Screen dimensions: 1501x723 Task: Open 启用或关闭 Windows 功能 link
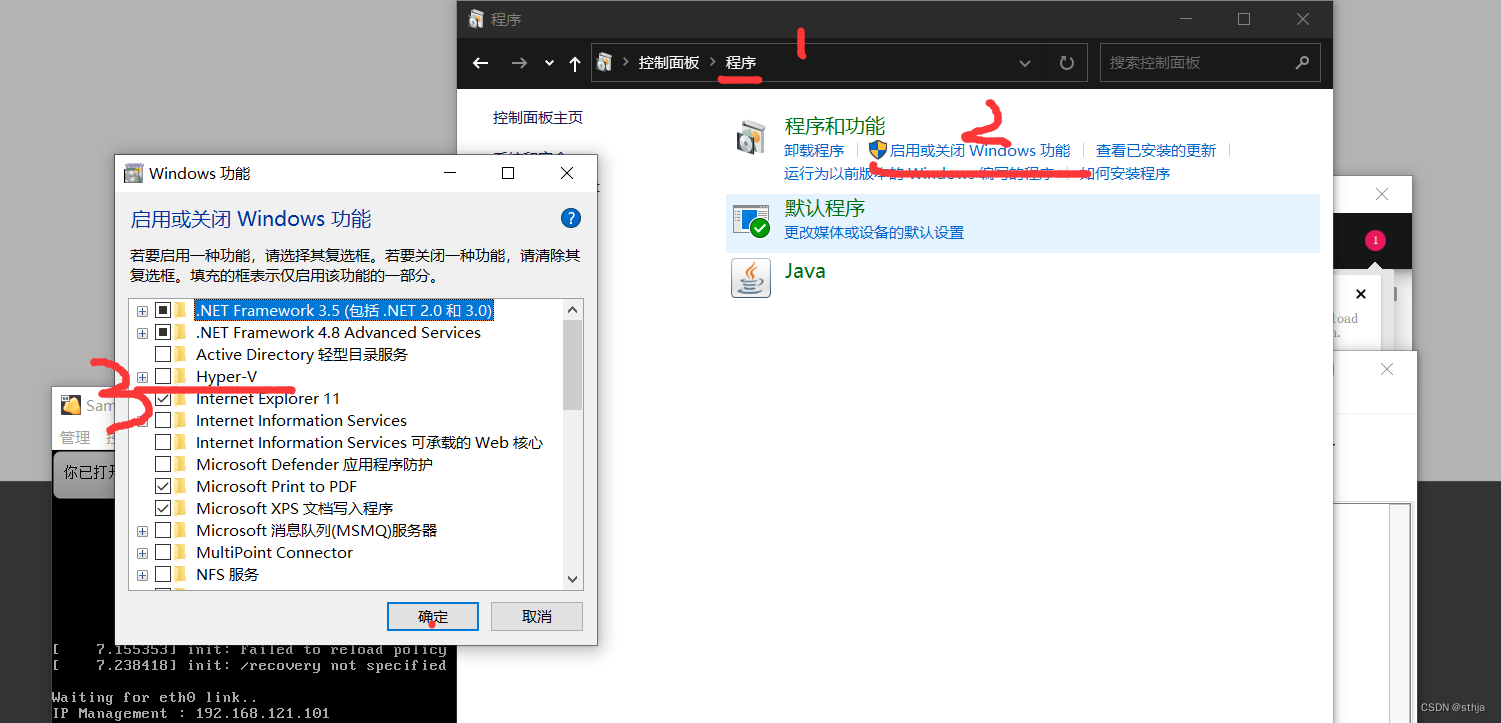pos(980,150)
